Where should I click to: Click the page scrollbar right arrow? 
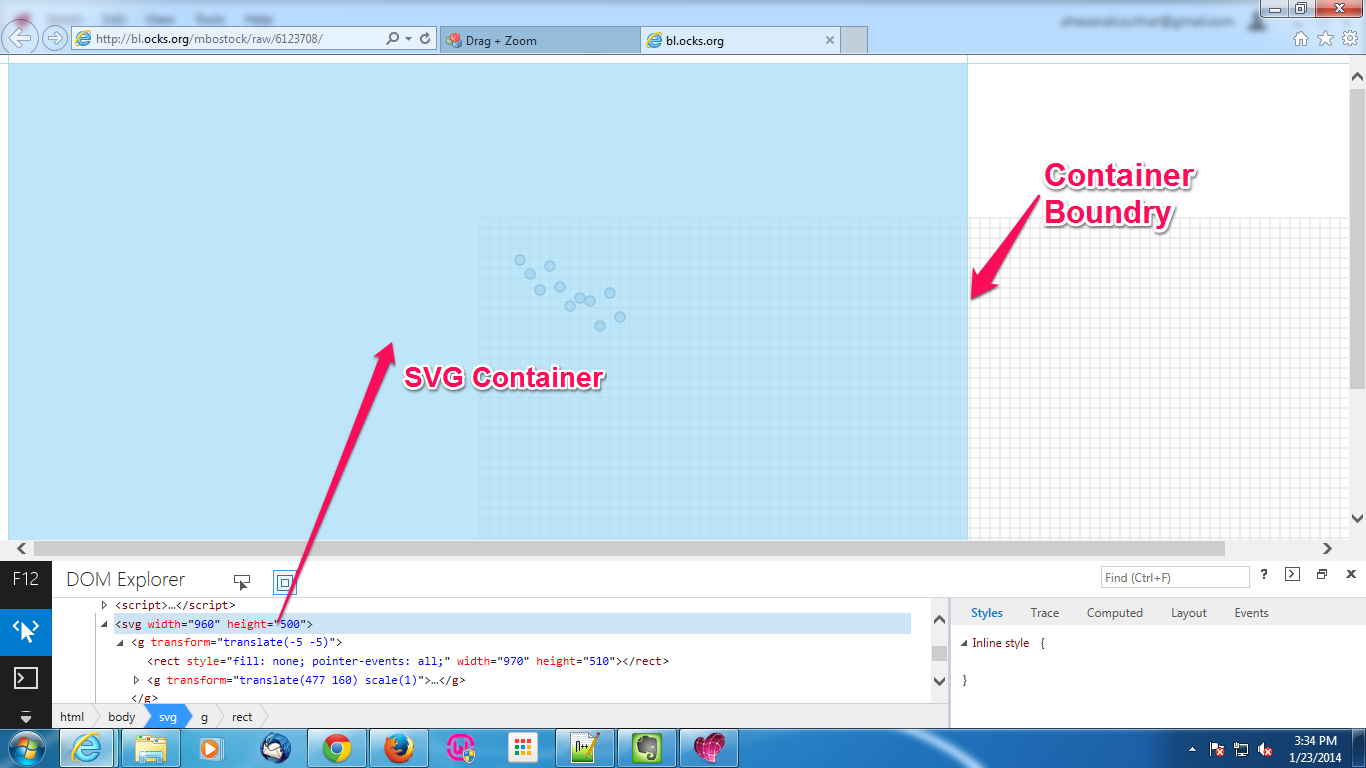click(1328, 548)
